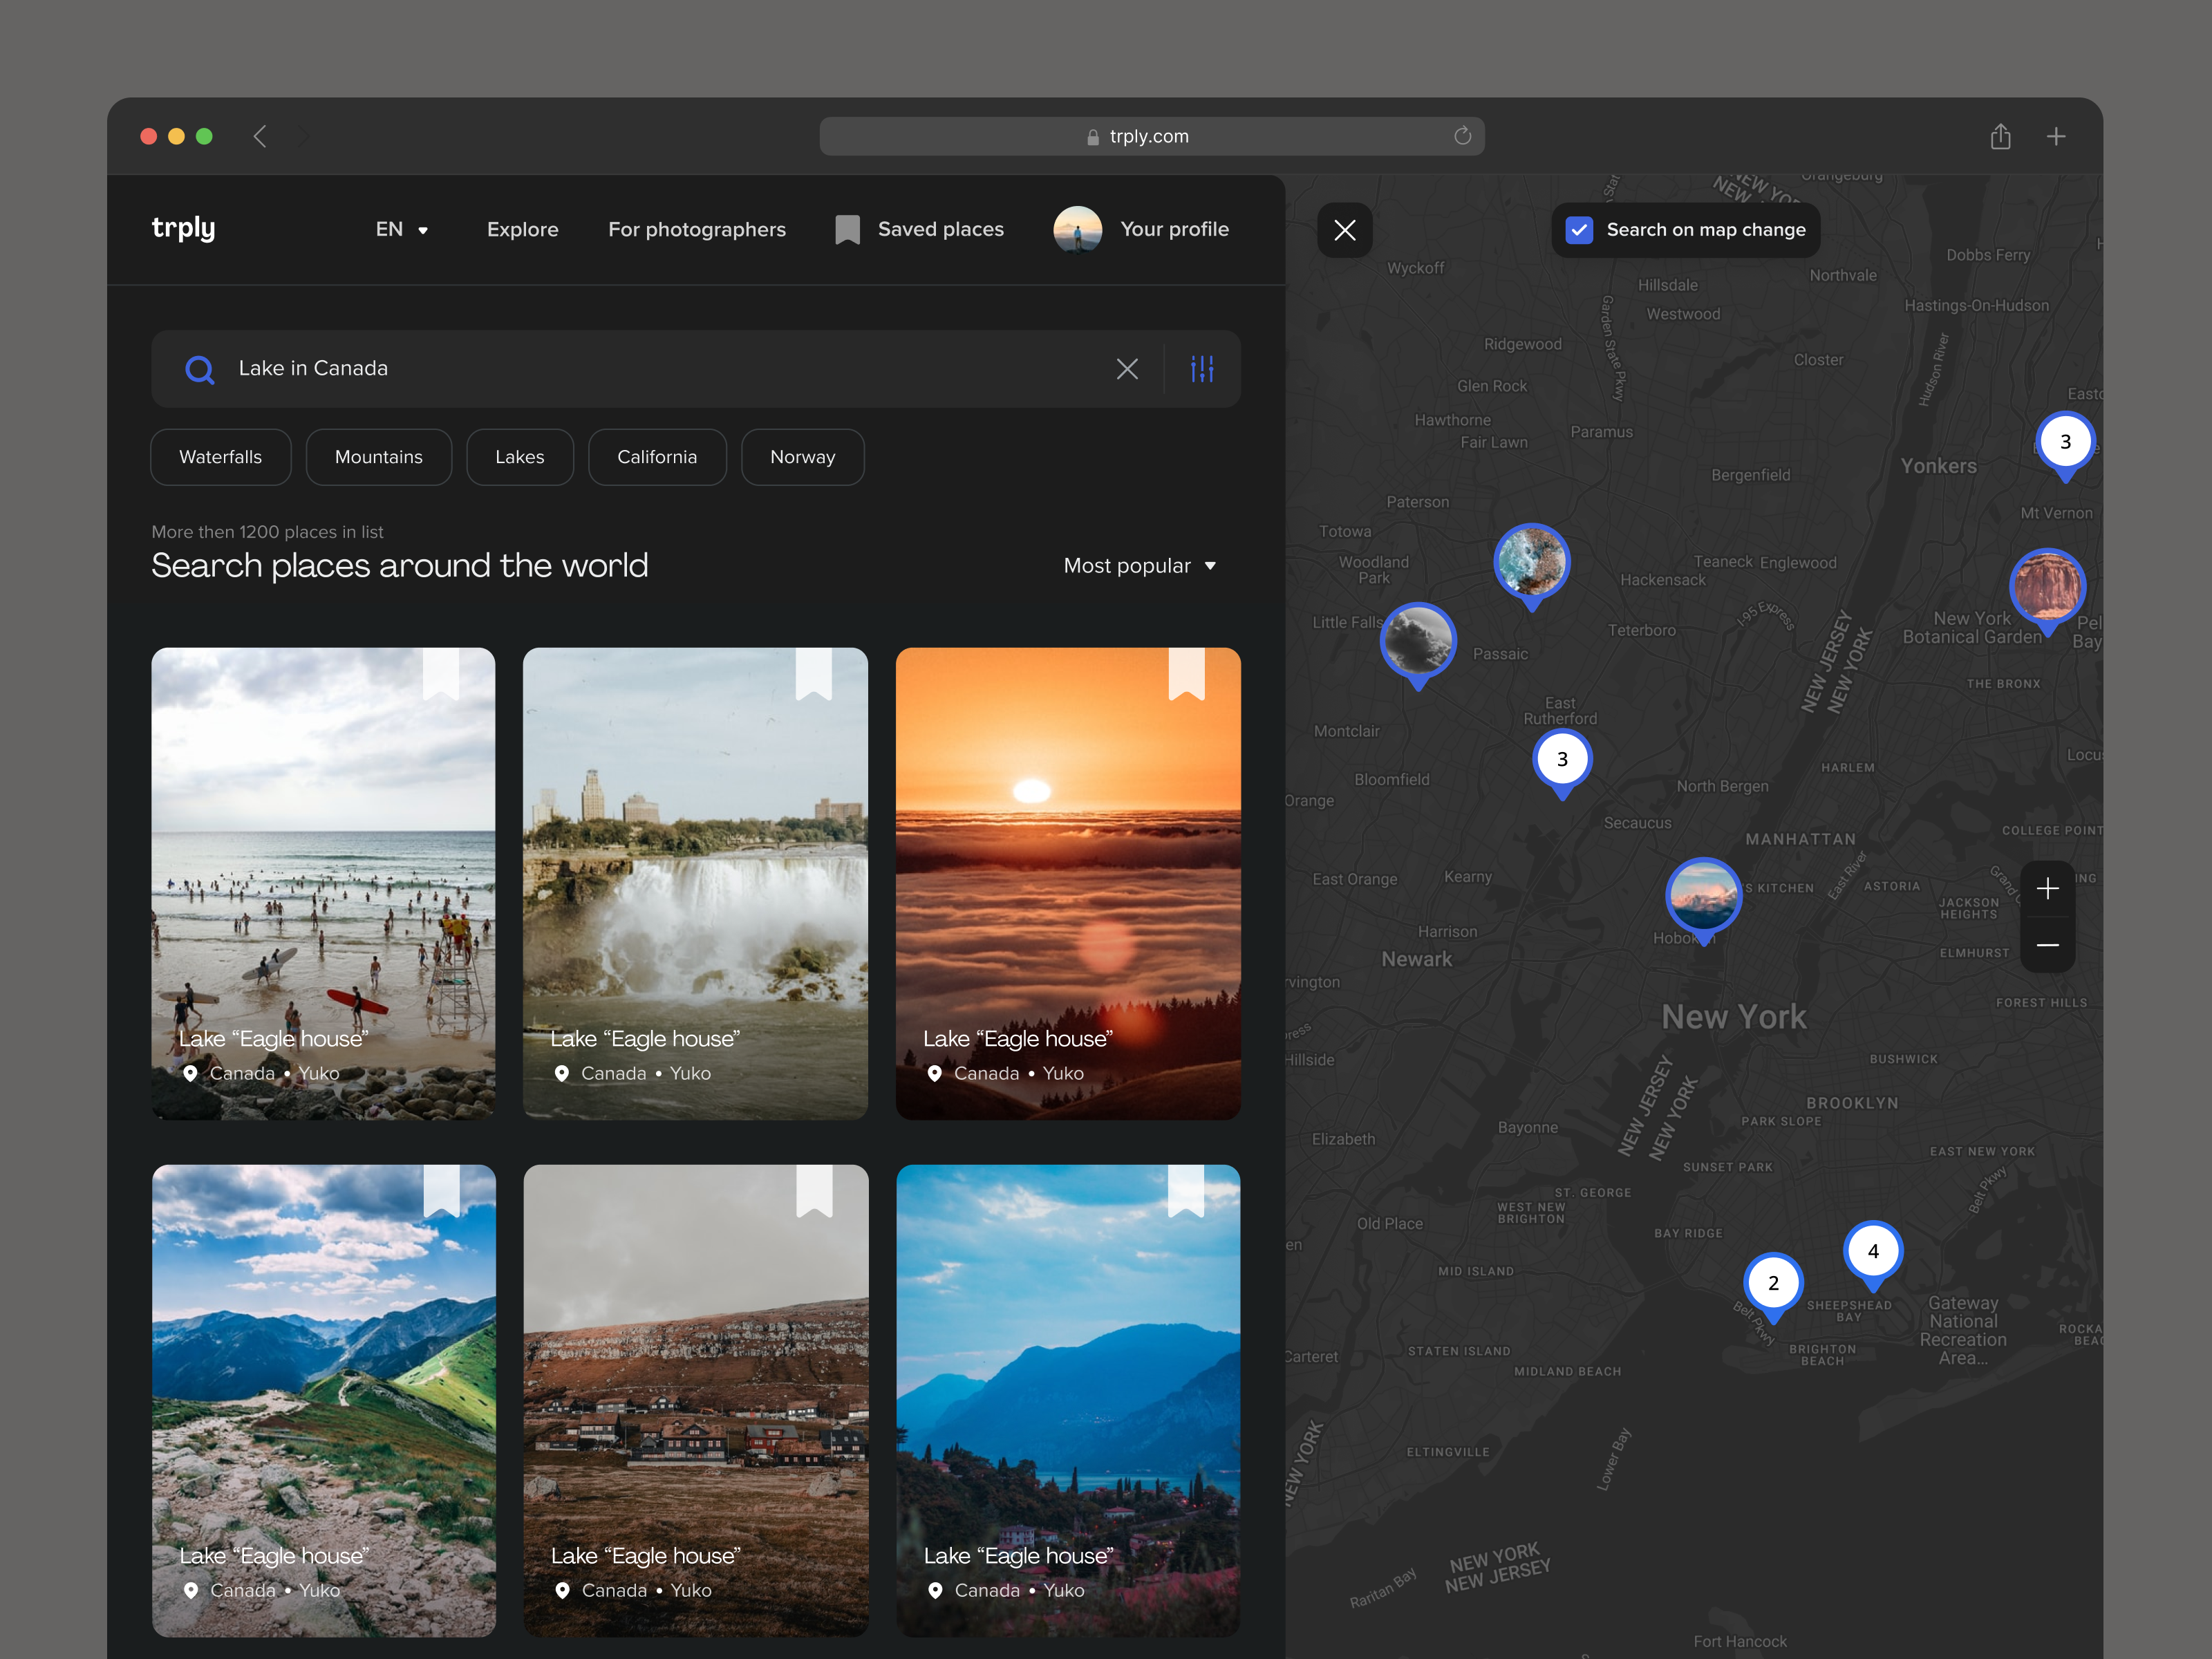Image resolution: width=2212 pixels, height=1659 pixels.
Task: Click the search magnifier icon
Action: coord(200,369)
